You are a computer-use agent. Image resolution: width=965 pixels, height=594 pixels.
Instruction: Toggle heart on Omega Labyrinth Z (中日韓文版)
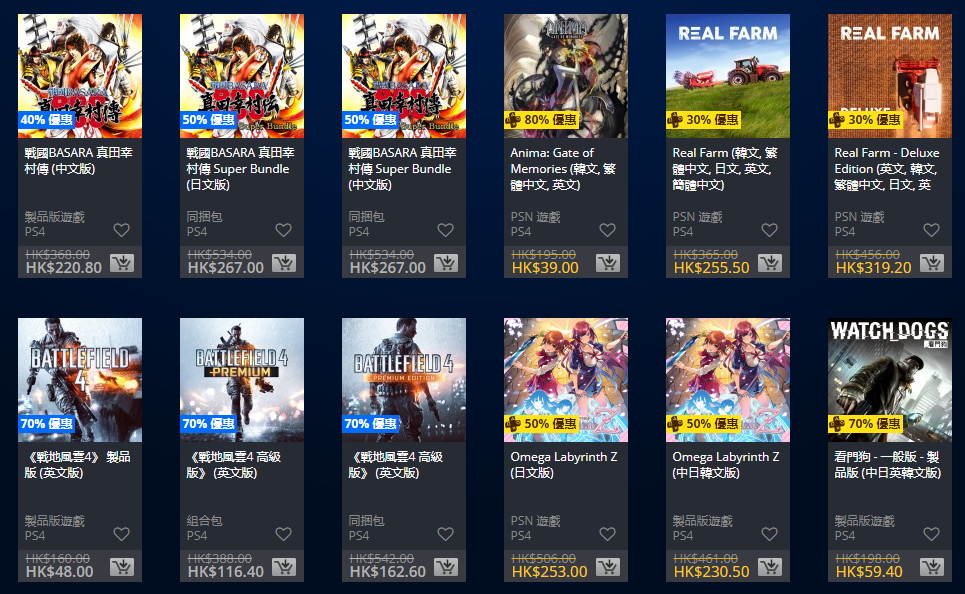[x=770, y=534]
